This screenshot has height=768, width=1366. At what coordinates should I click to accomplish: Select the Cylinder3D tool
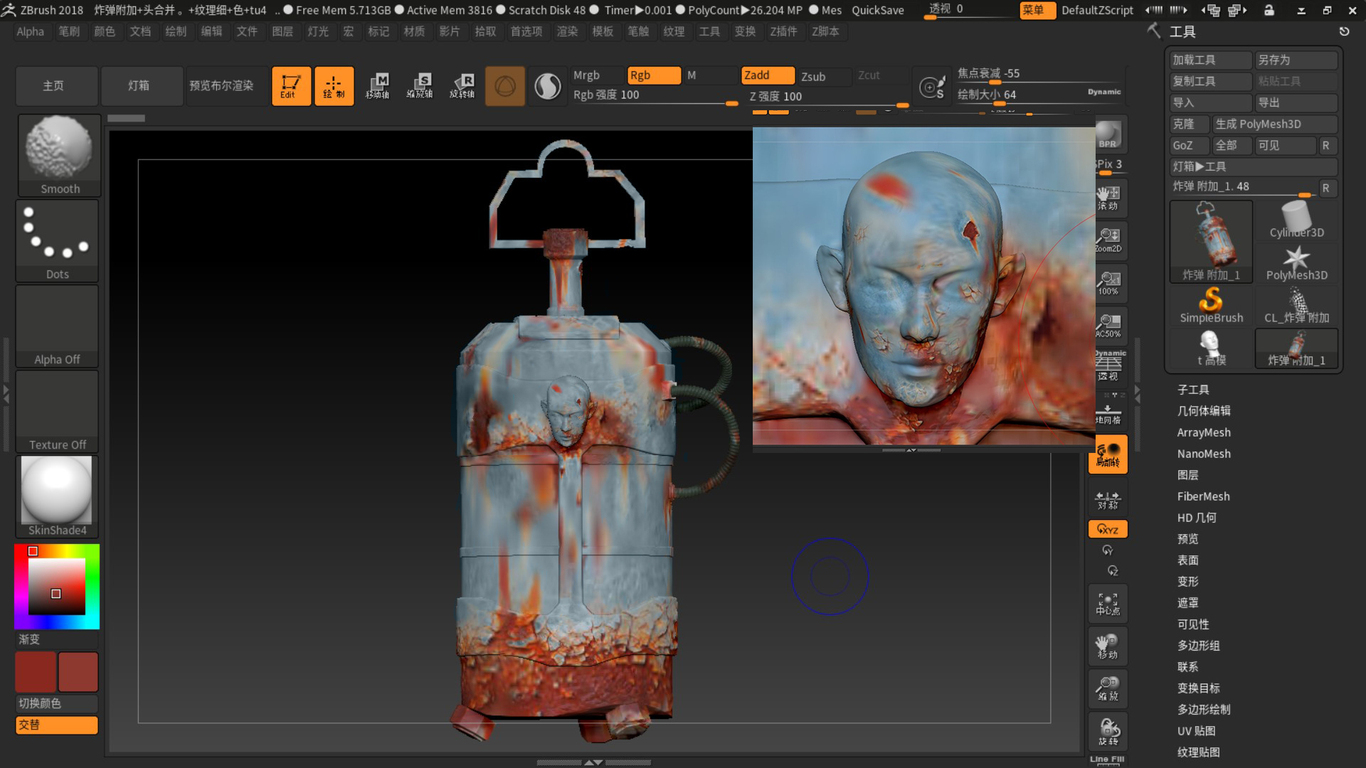click(x=1297, y=220)
